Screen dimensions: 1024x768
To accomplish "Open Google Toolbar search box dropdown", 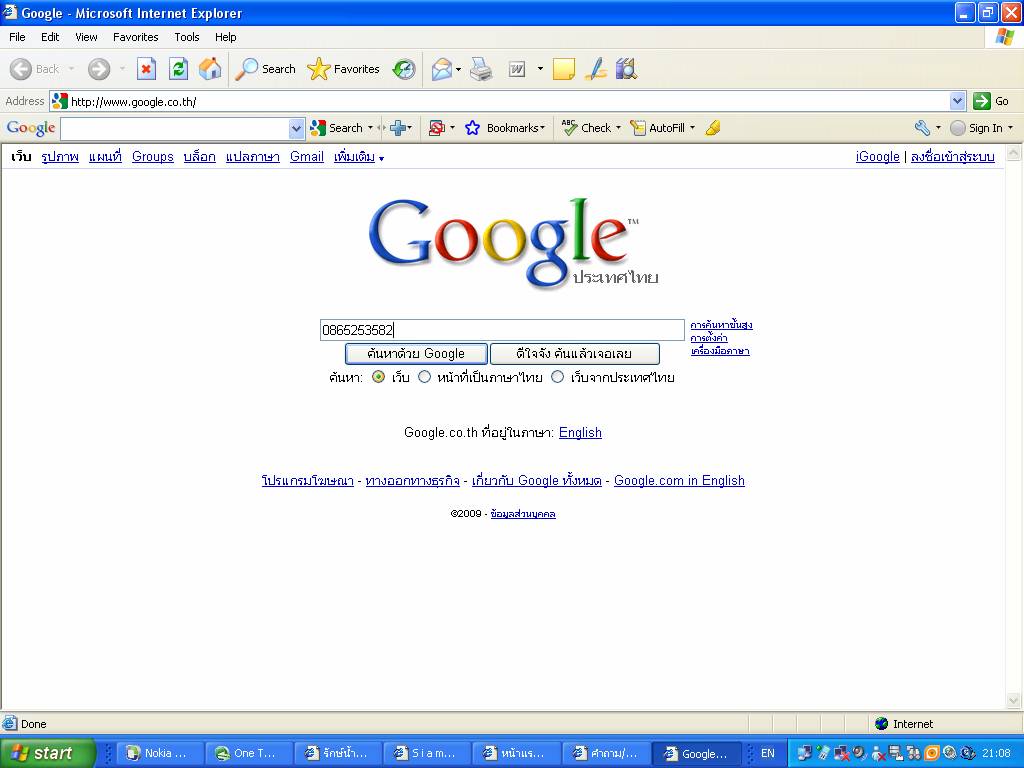I will click(296, 129).
